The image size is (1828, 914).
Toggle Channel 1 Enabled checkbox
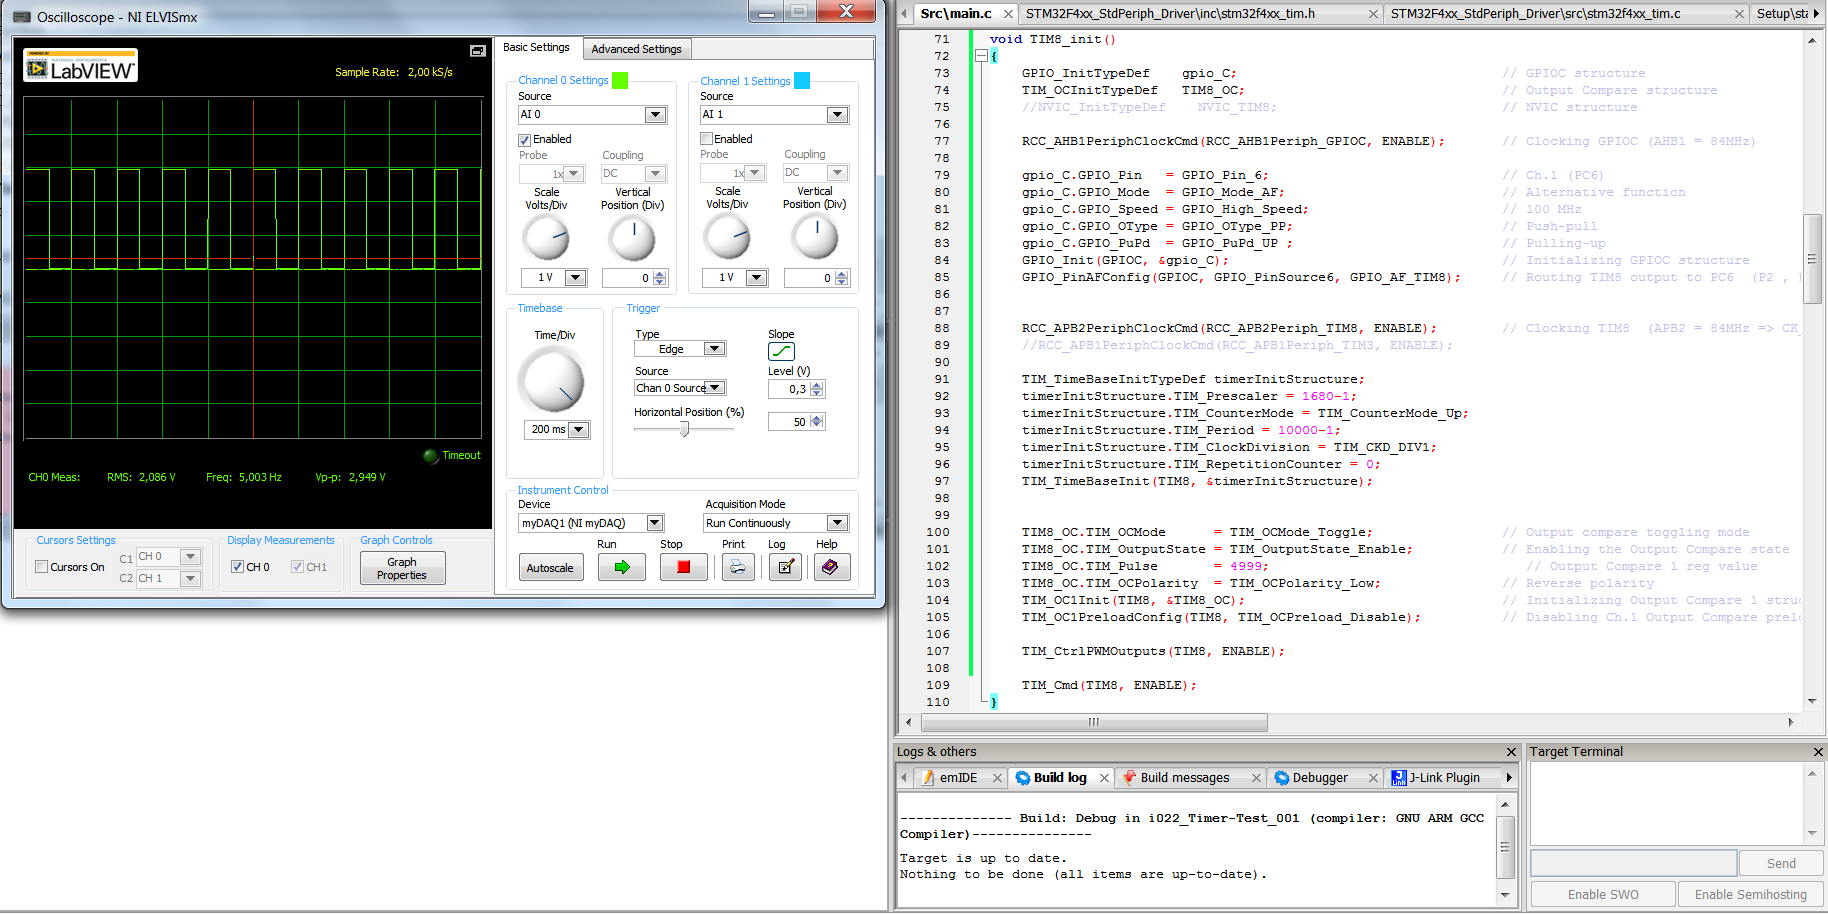[706, 139]
